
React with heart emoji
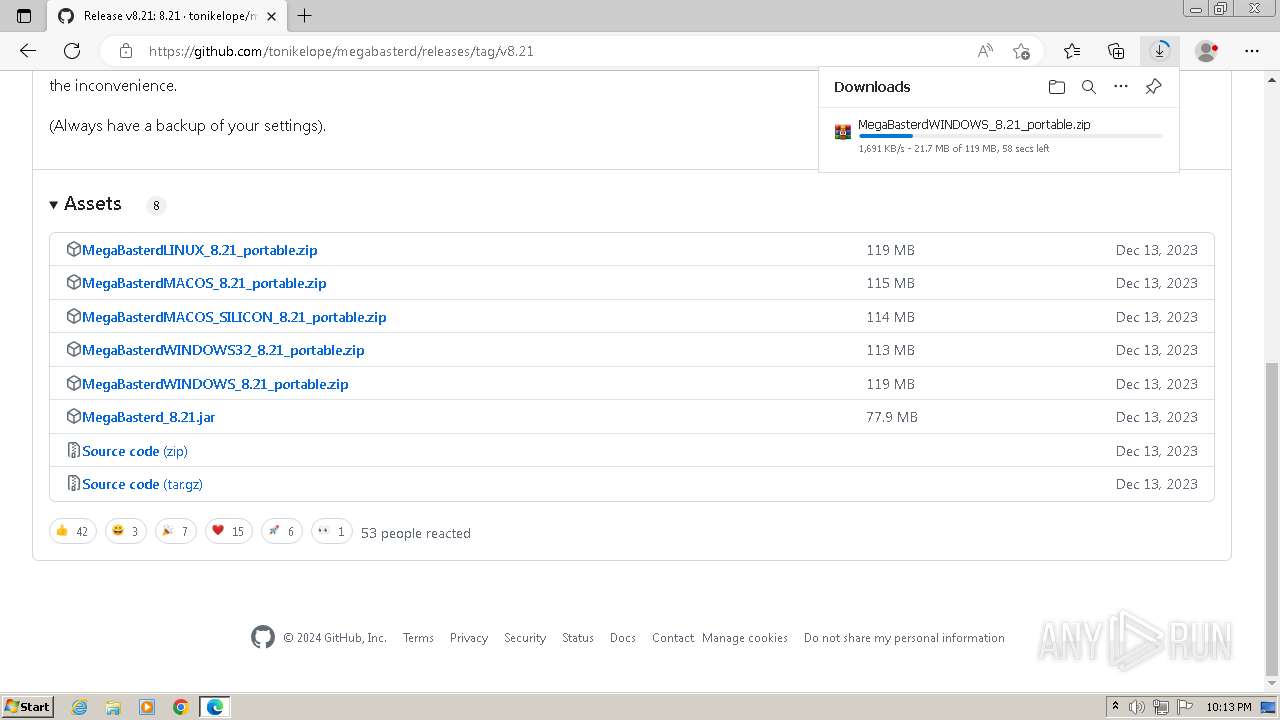[229, 531]
